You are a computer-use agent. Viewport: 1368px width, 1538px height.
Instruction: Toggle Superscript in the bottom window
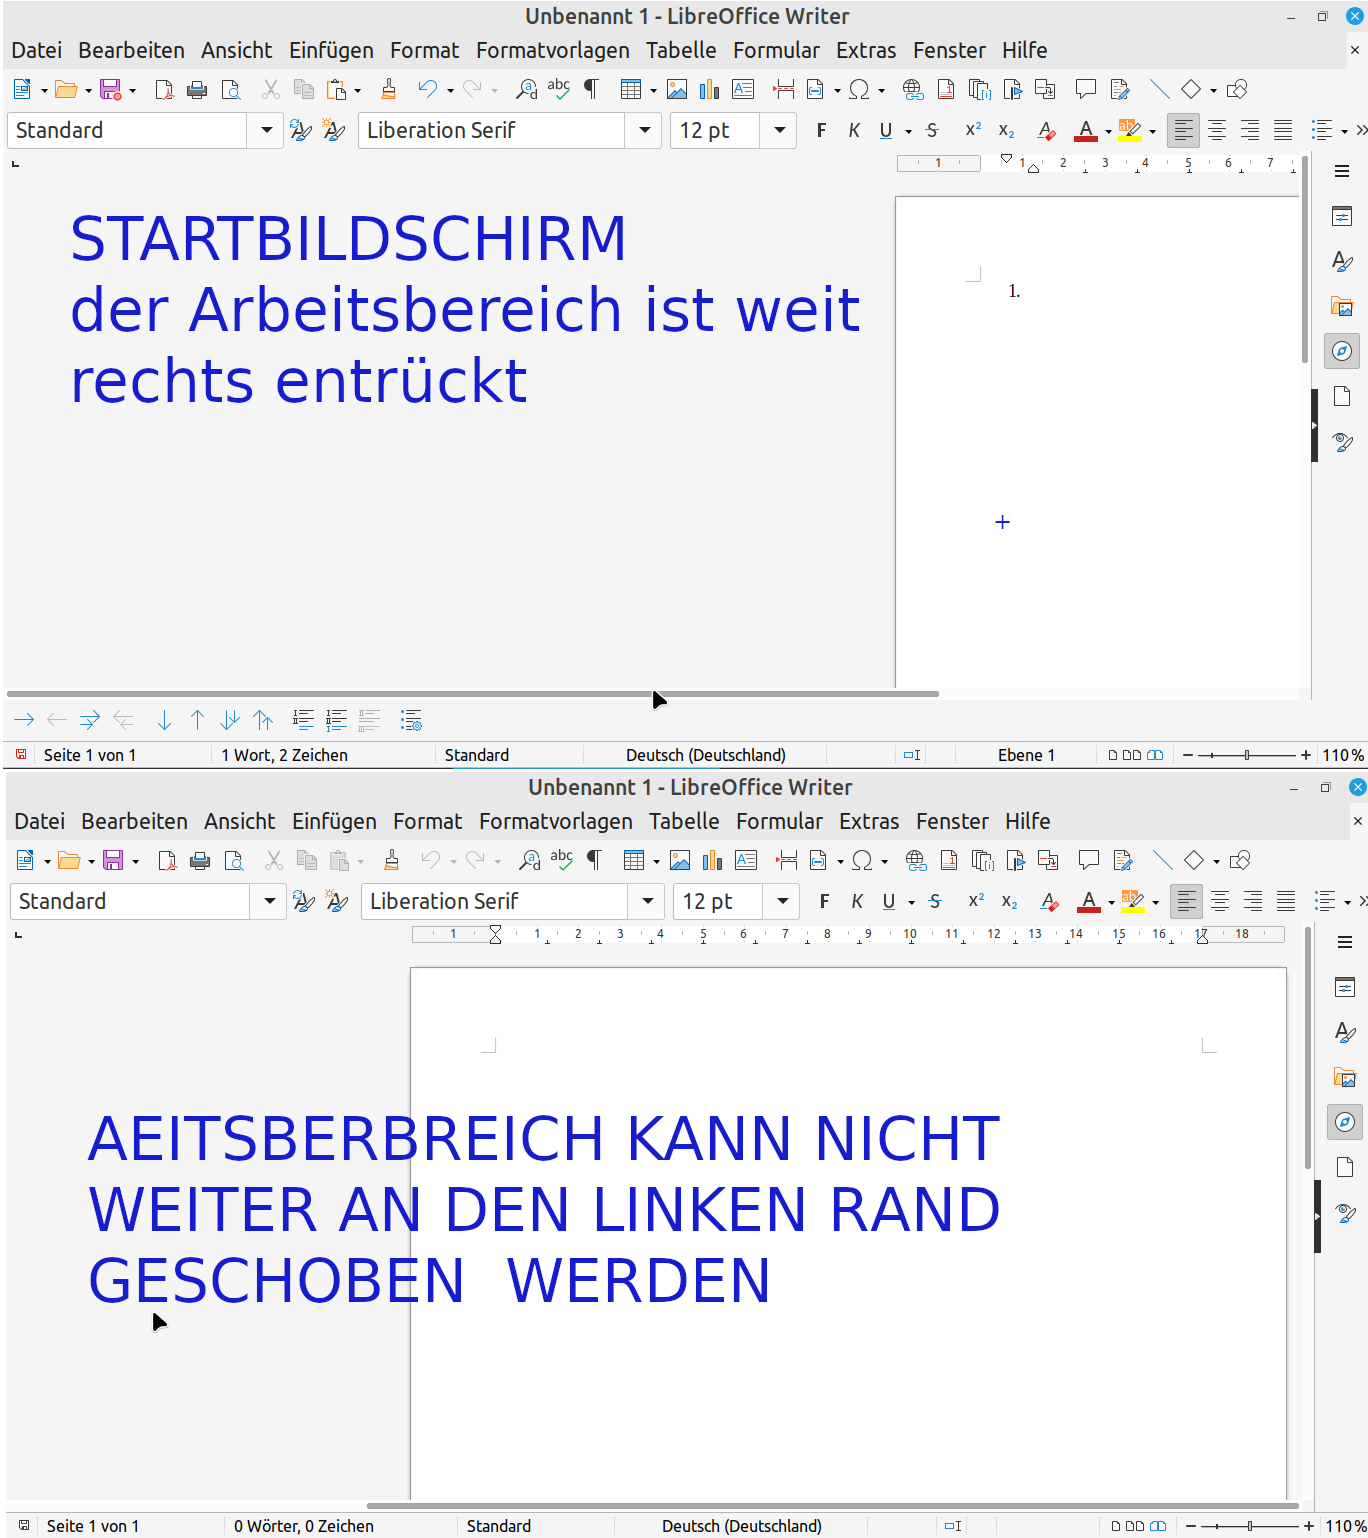(976, 902)
